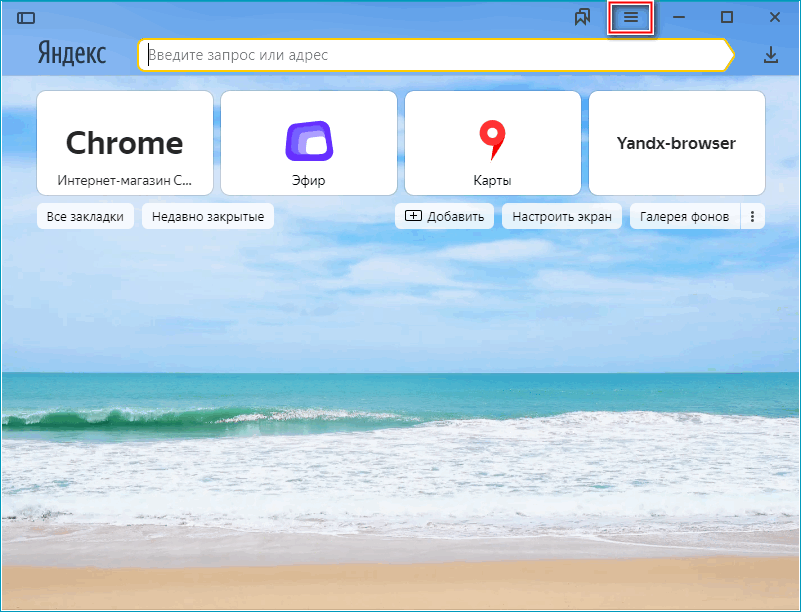
Task: Minimize the browser window
Action: click(x=679, y=18)
